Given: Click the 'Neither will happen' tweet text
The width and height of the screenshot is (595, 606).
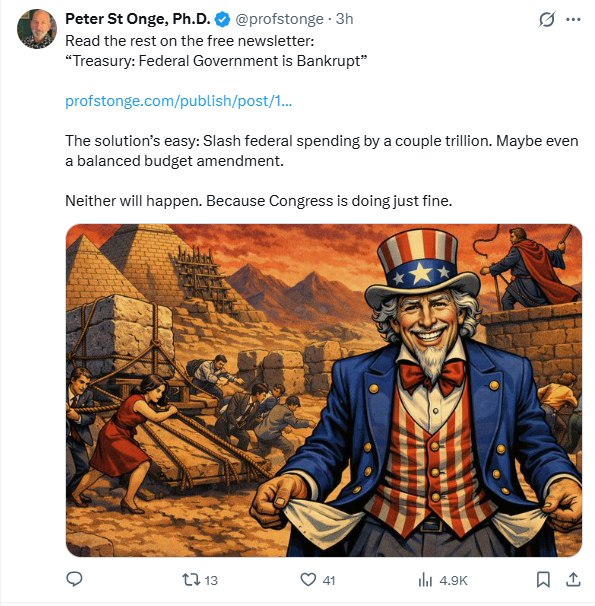Looking at the screenshot, I should click(258, 201).
